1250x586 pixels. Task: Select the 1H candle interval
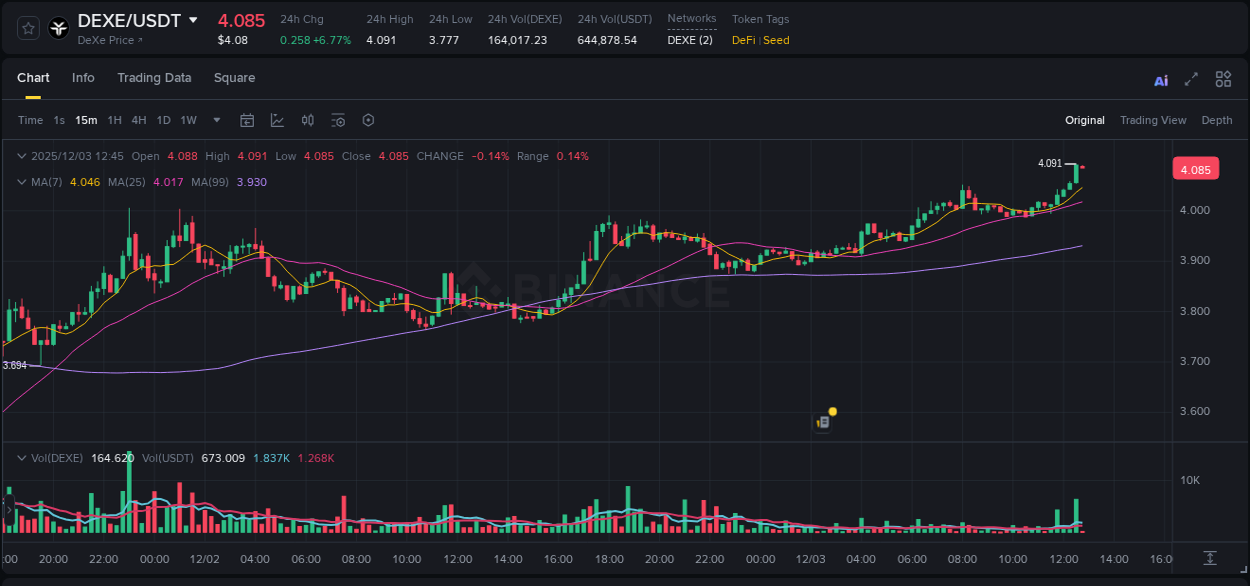click(x=113, y=120)
